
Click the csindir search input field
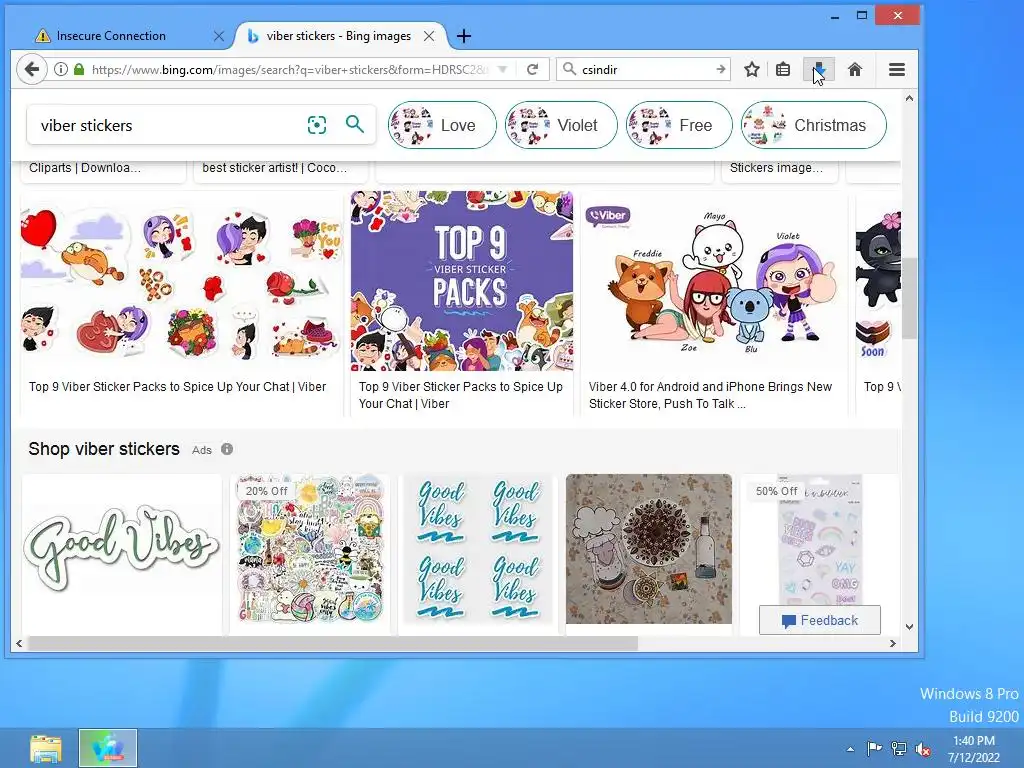click(643, 69)
